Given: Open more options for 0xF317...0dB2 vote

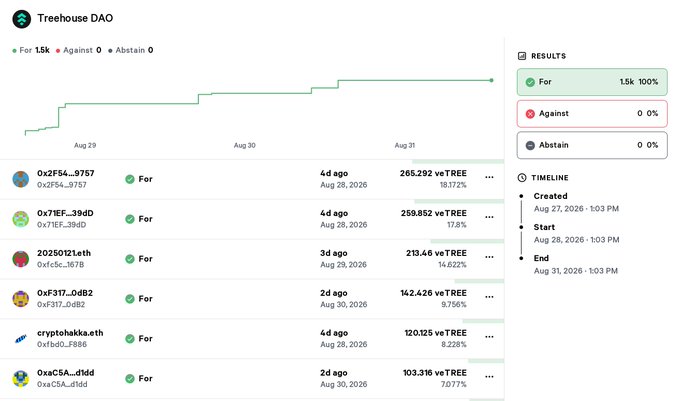Looking at the screenshot, I should [489, 297].
